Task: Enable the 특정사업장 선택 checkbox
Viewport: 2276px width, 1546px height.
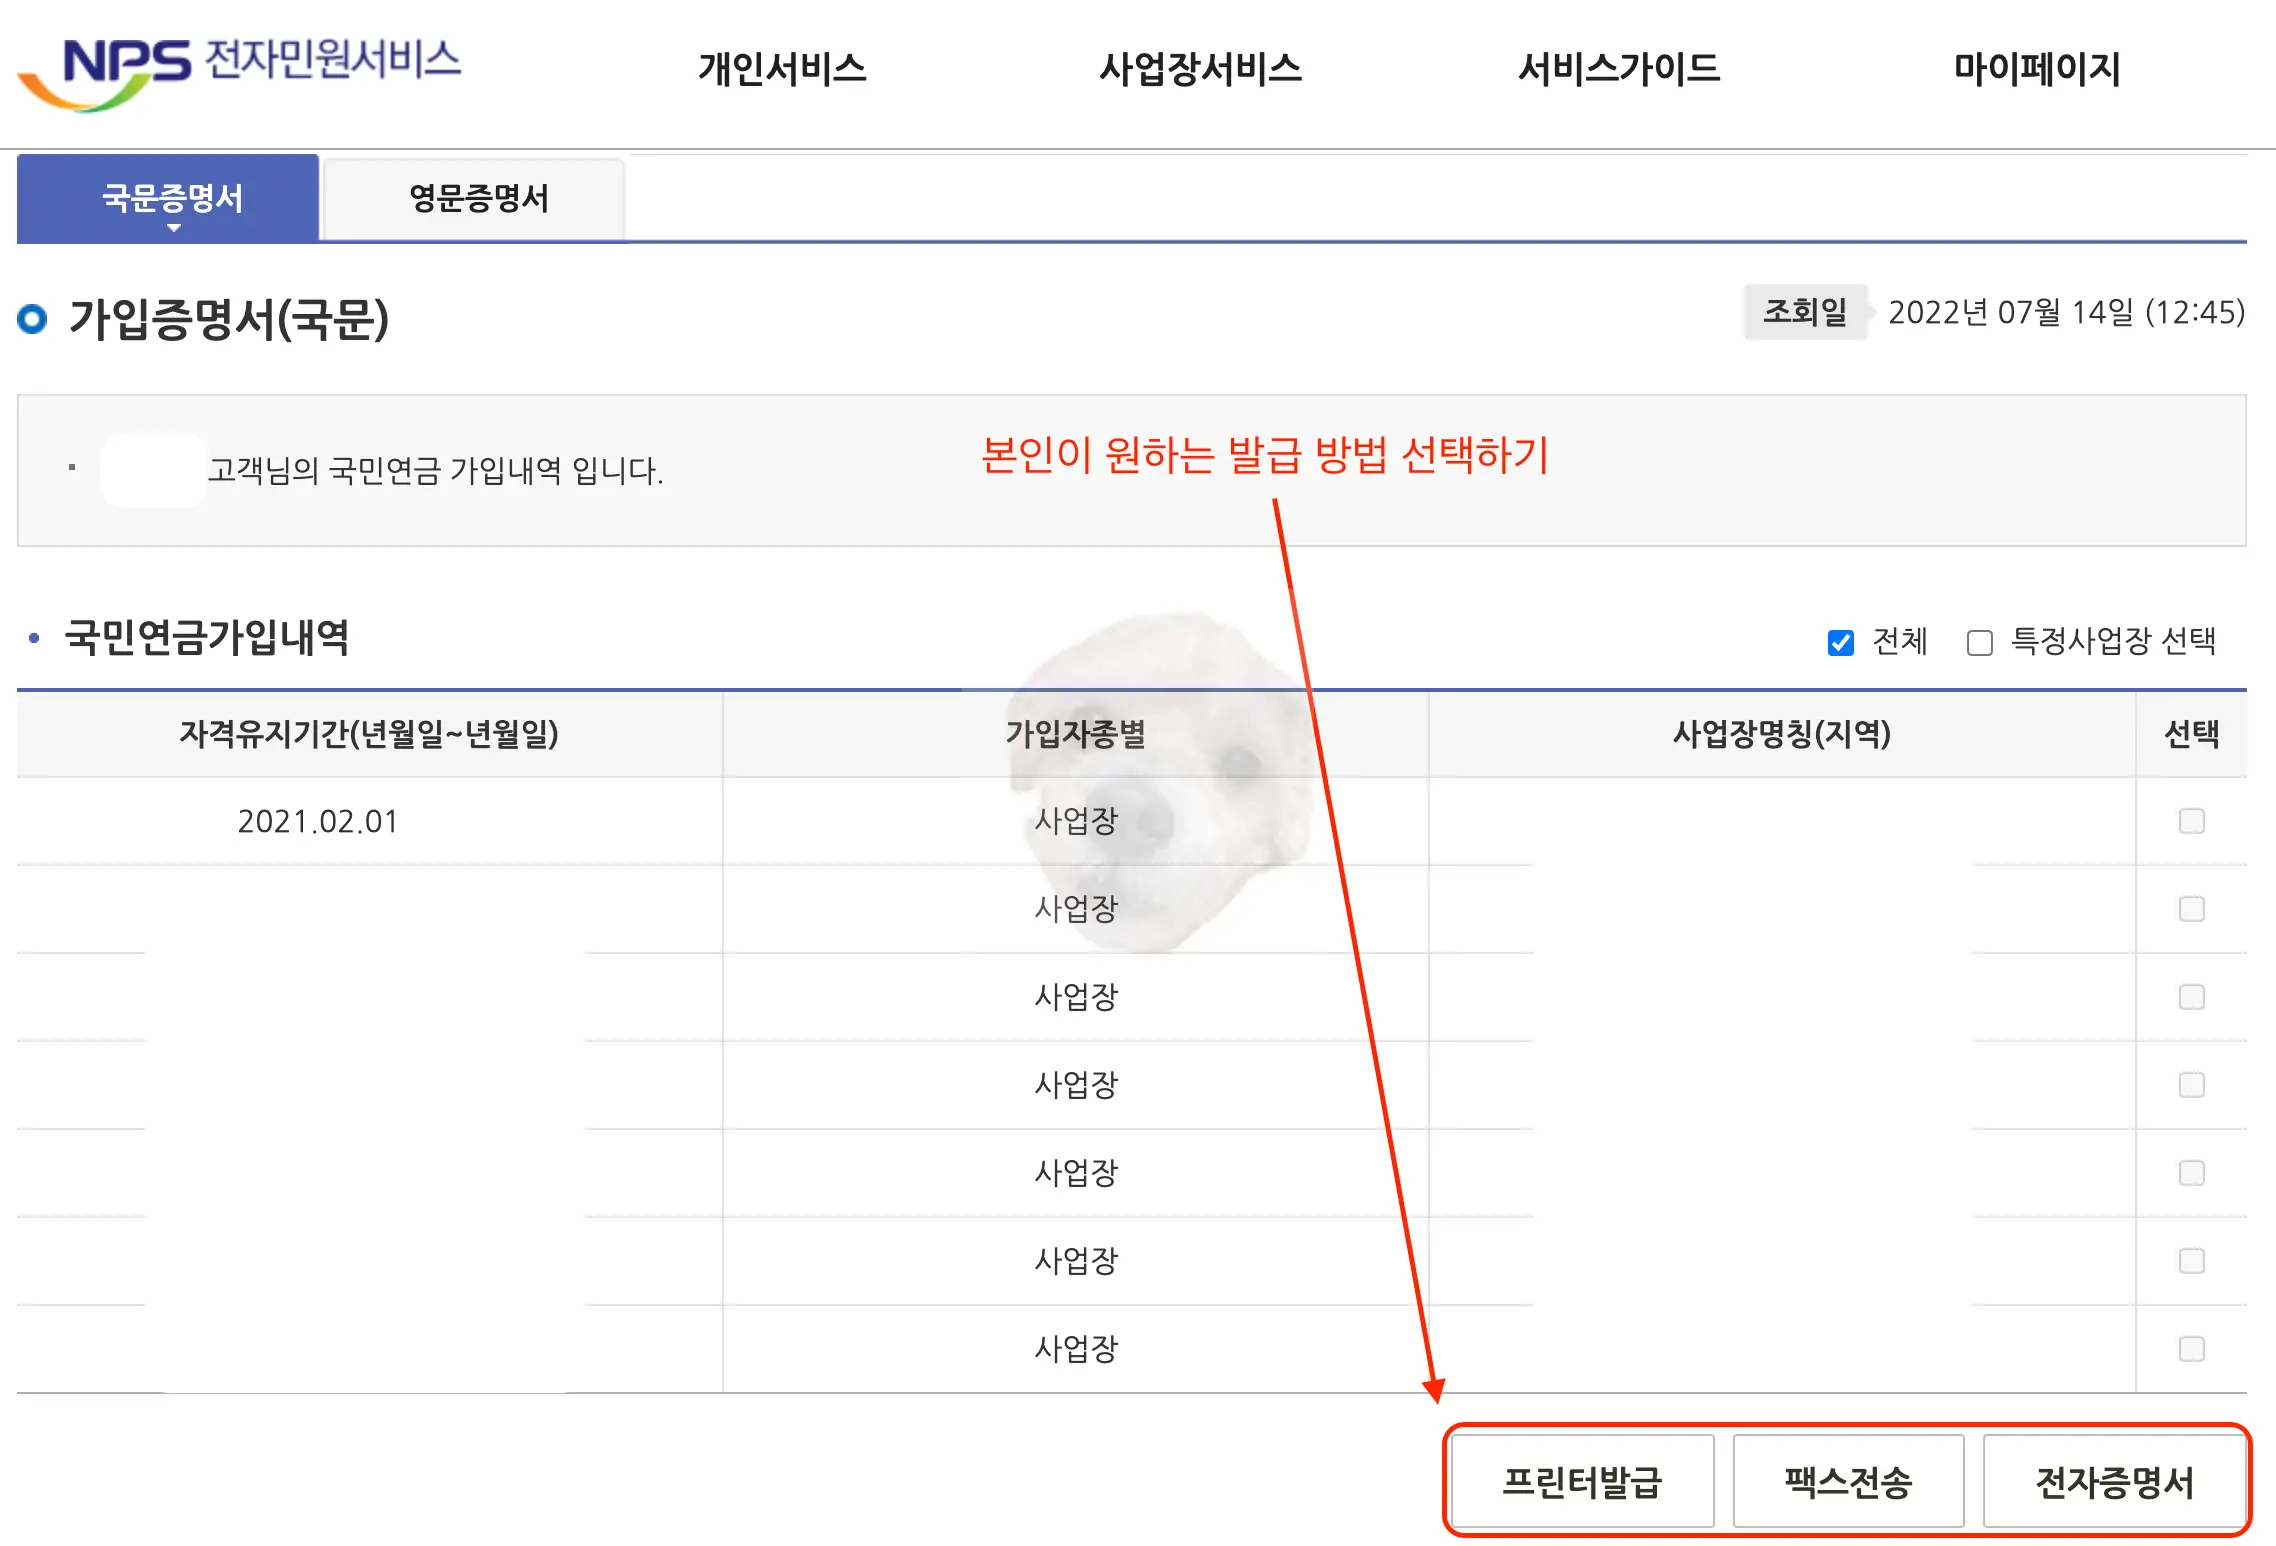Action: [x=1979, y=642]
